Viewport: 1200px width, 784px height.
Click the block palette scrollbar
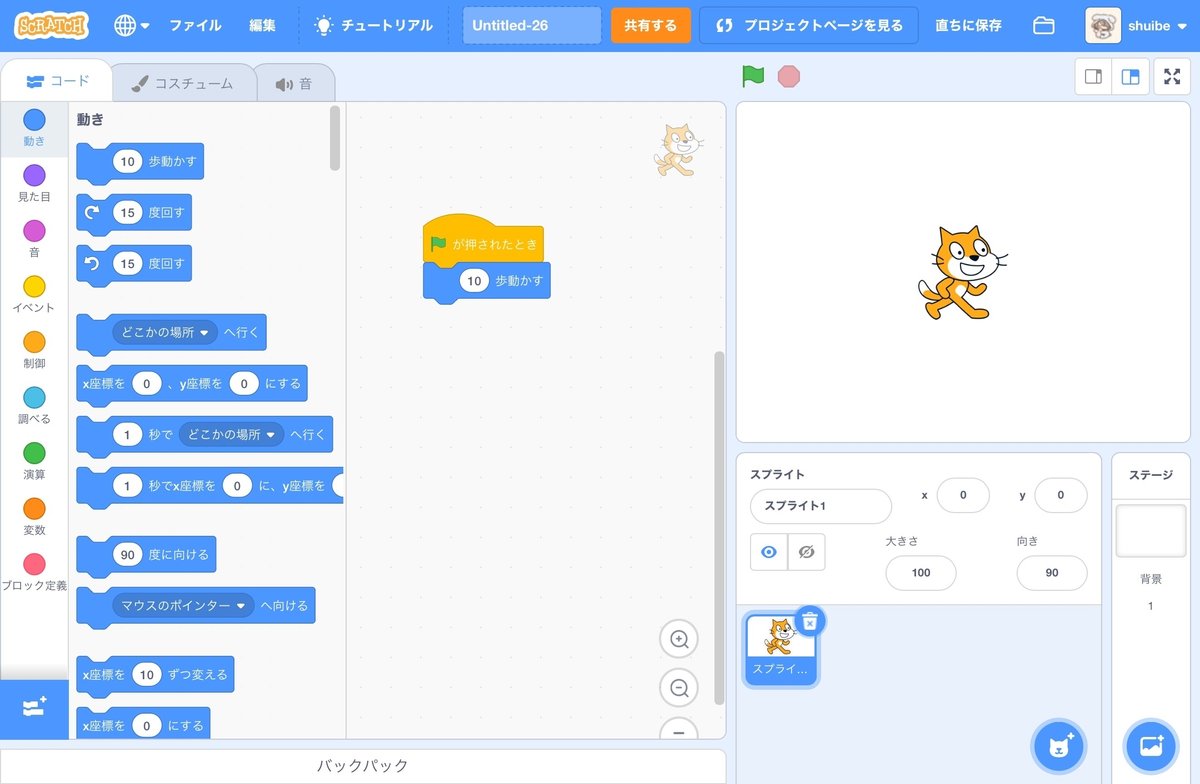click(335, 138)
